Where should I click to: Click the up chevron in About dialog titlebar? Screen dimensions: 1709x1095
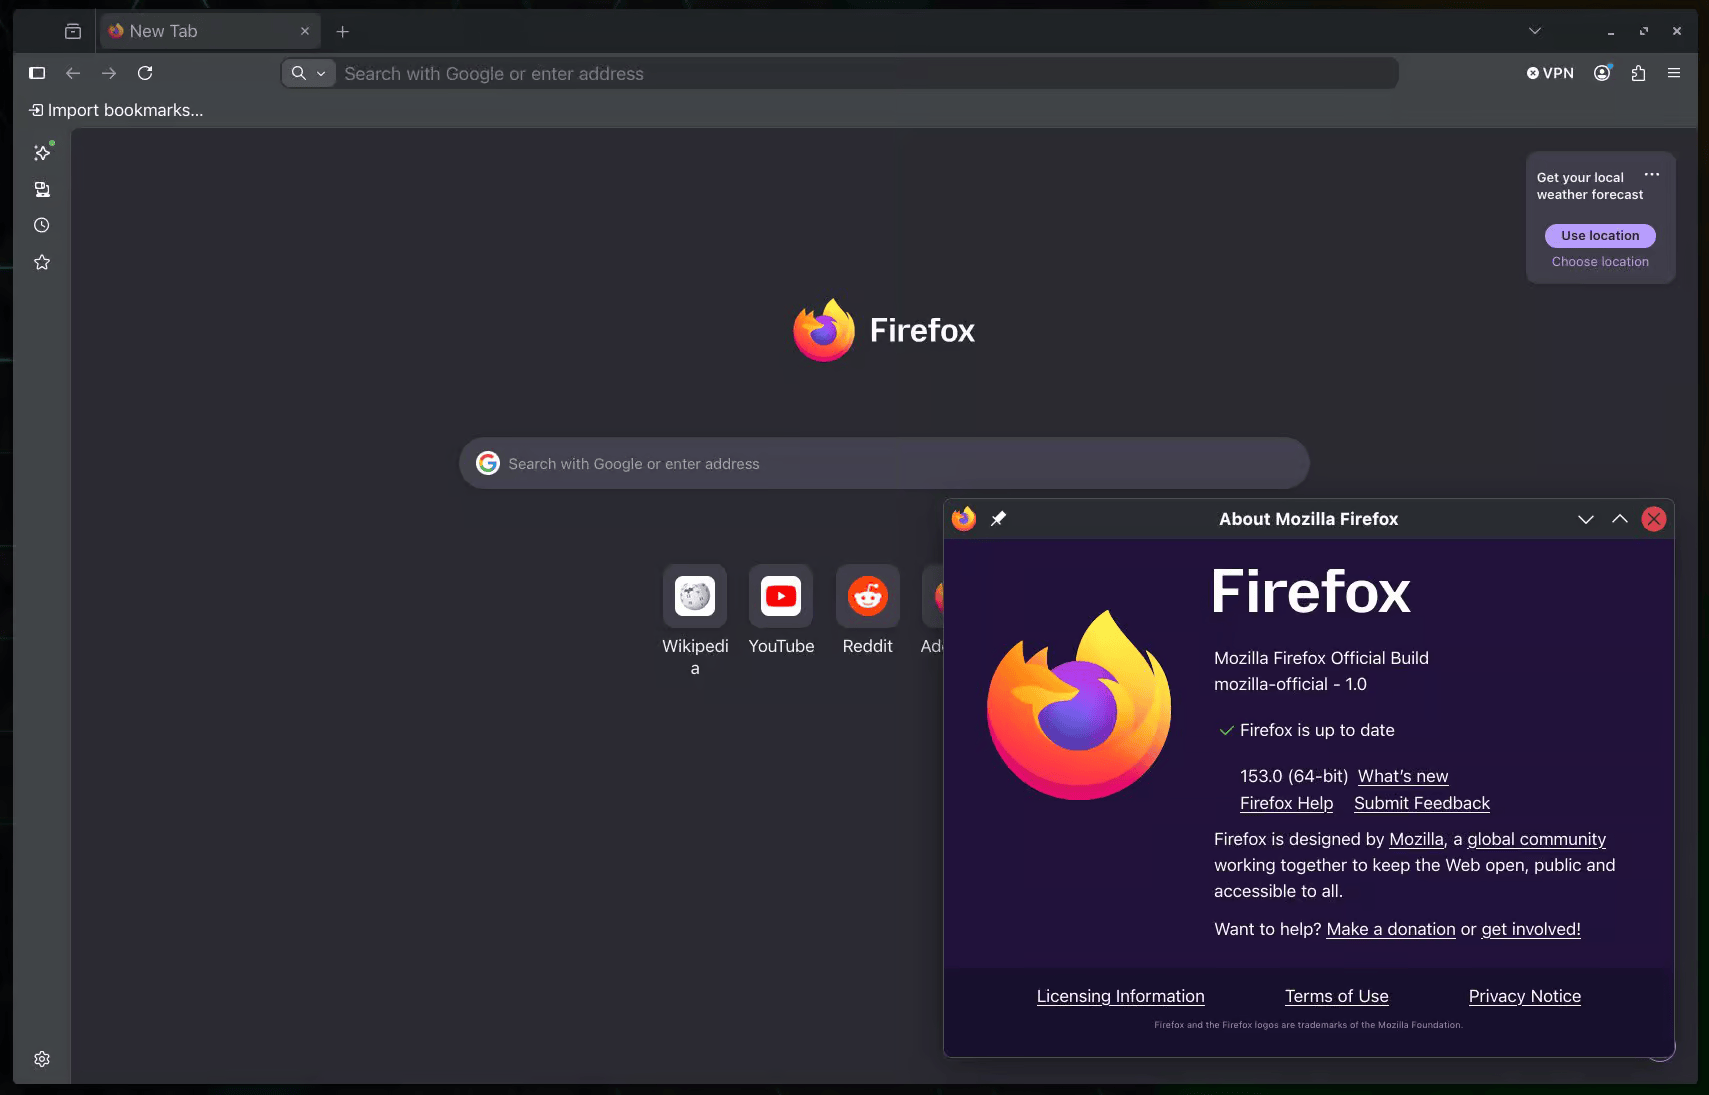tap(1620, 519)
